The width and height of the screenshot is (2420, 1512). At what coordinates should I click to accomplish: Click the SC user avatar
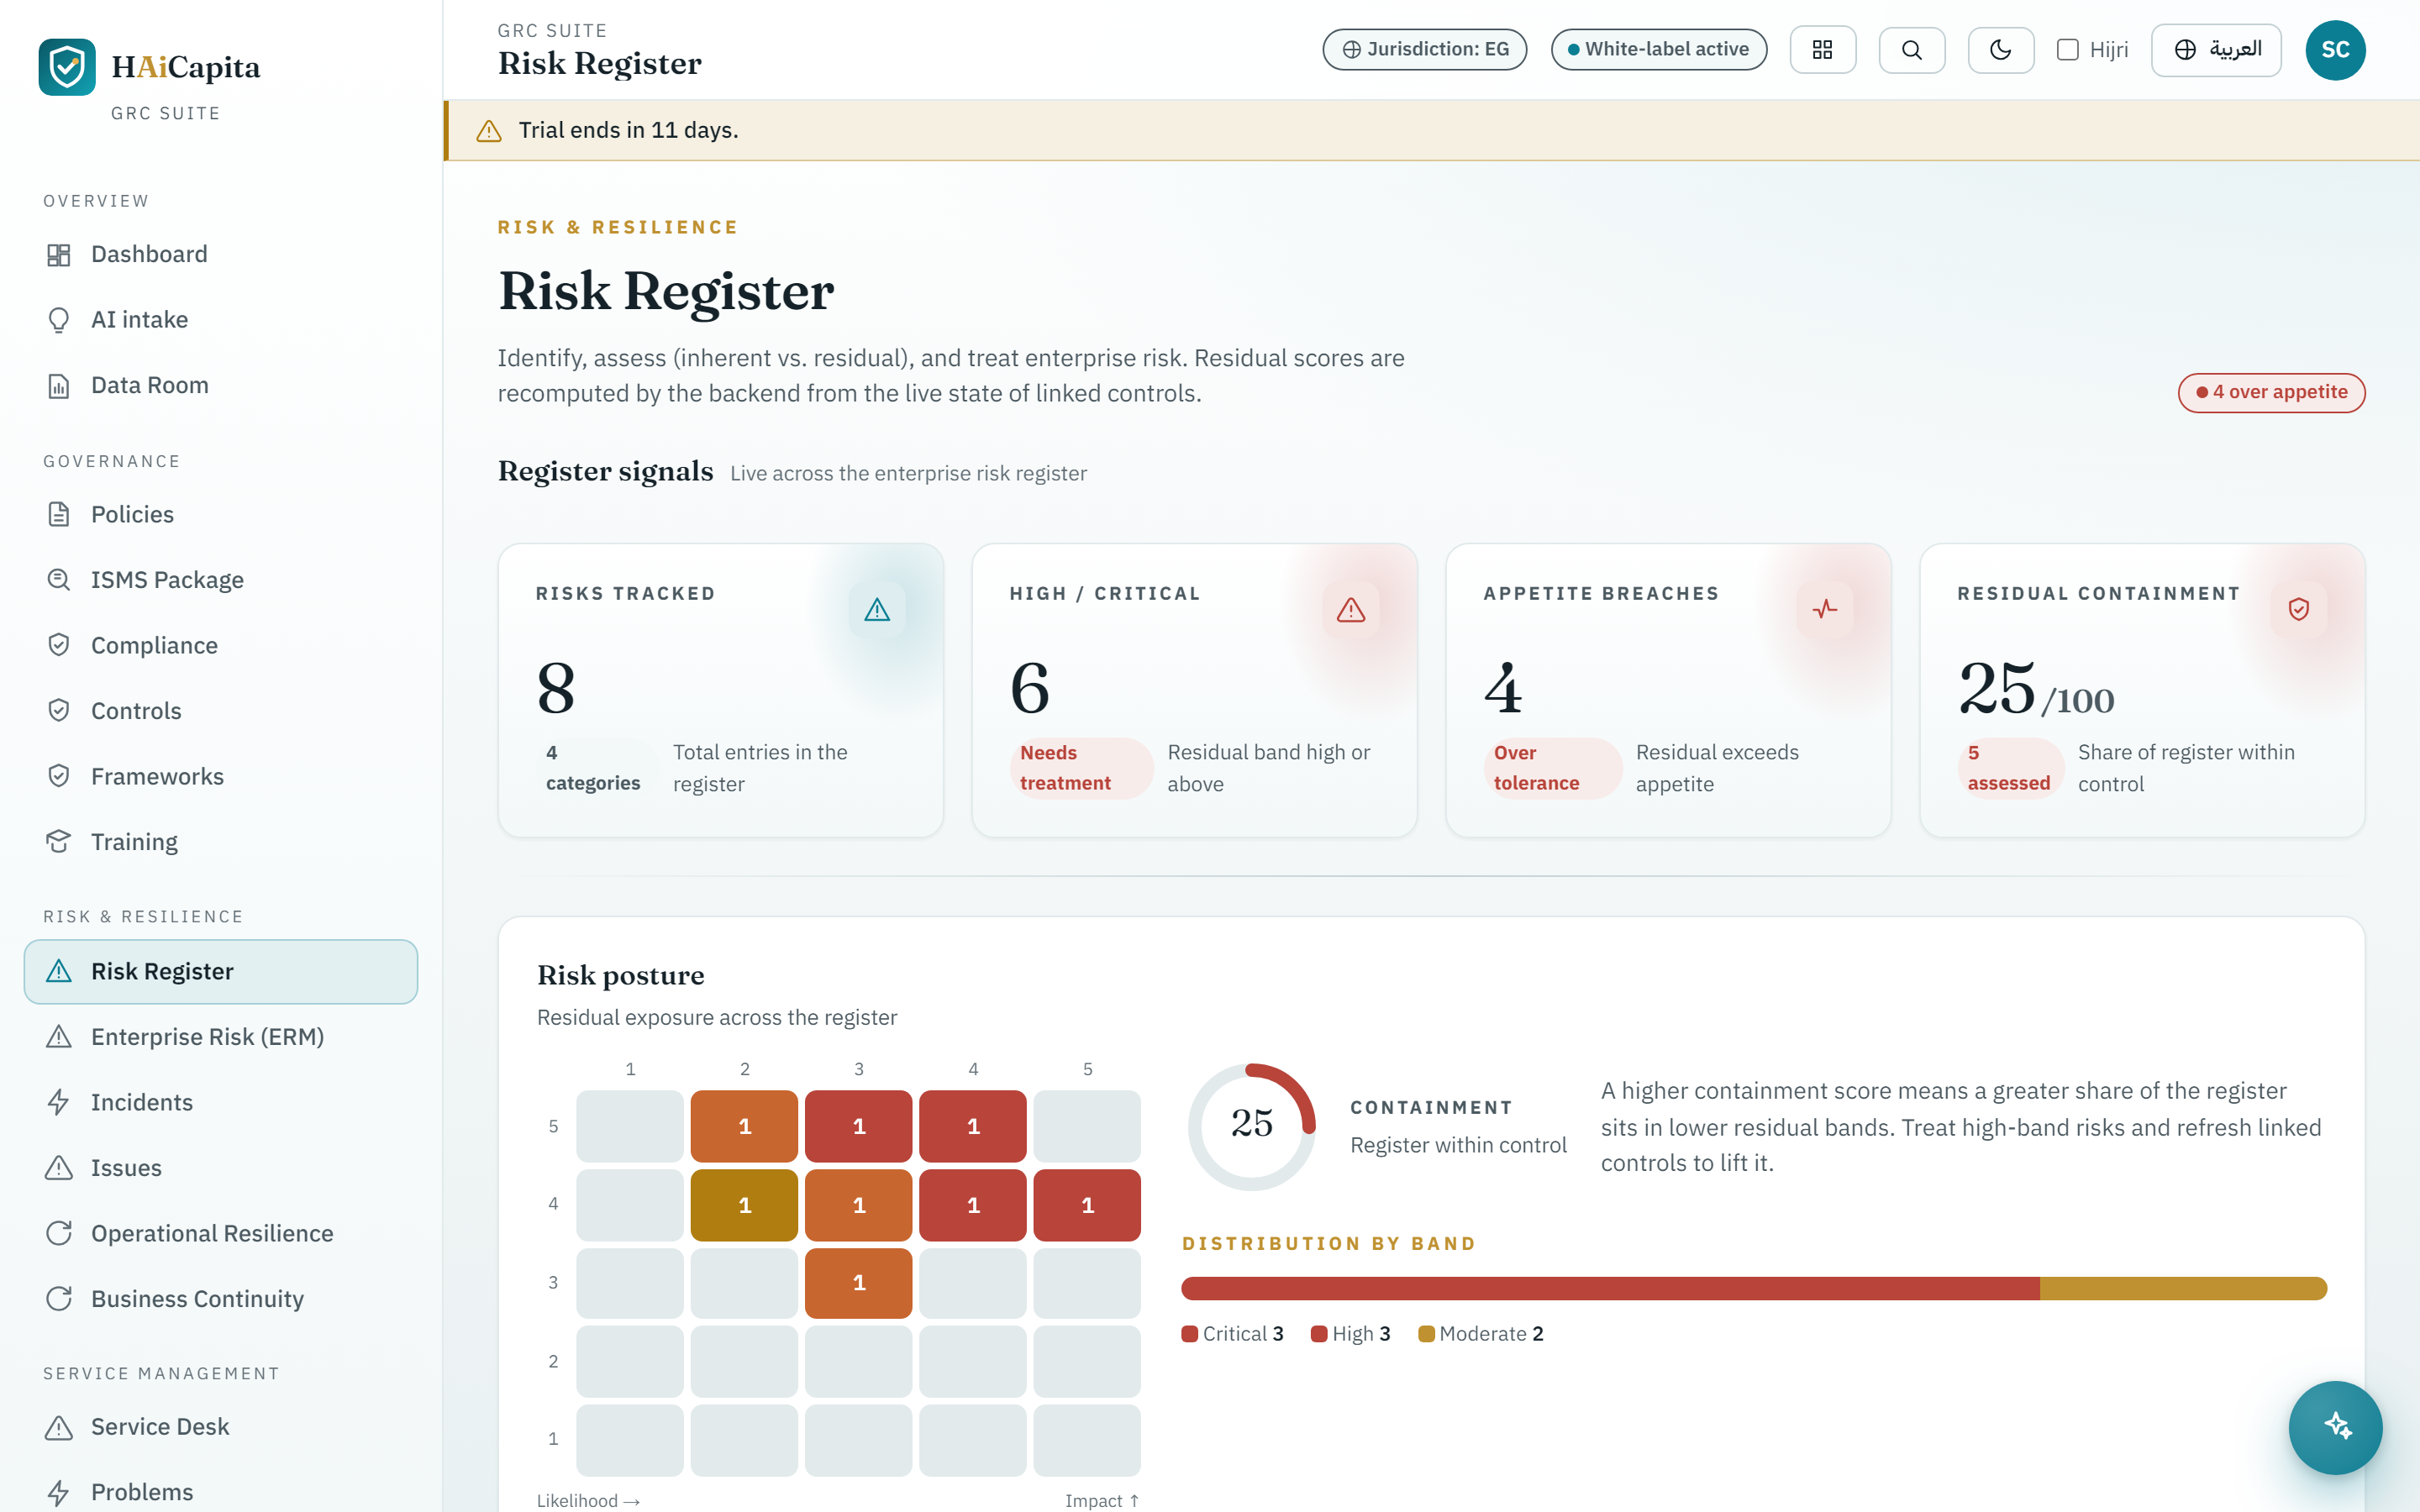click(2335, 50)
